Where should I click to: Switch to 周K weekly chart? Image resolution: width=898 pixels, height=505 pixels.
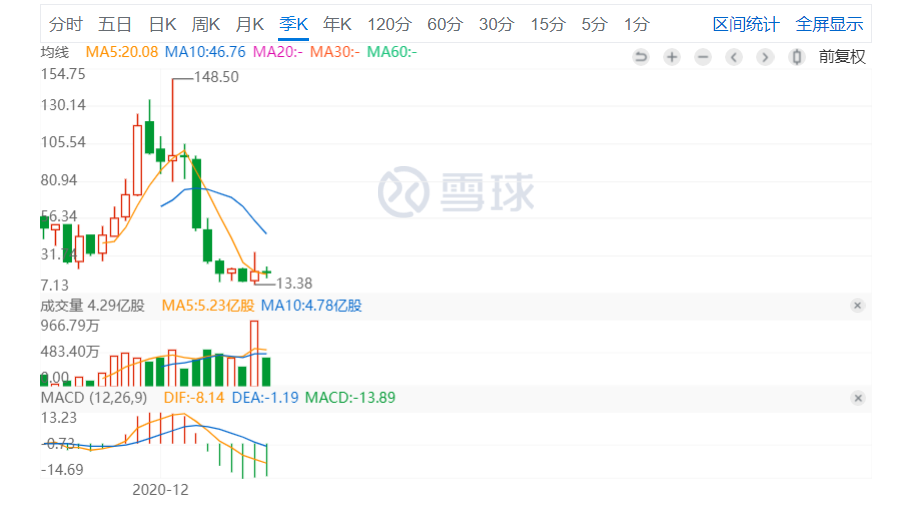coord(206,24)
